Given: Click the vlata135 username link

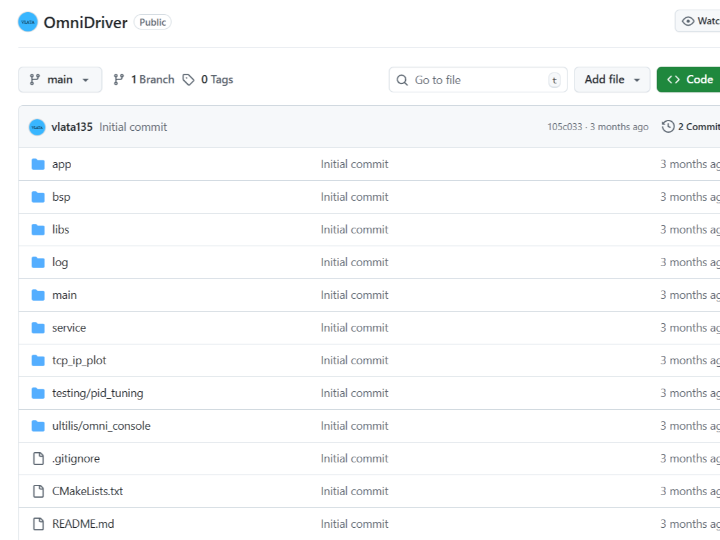Looking at the screenshot, I should (x=72, y=127).
